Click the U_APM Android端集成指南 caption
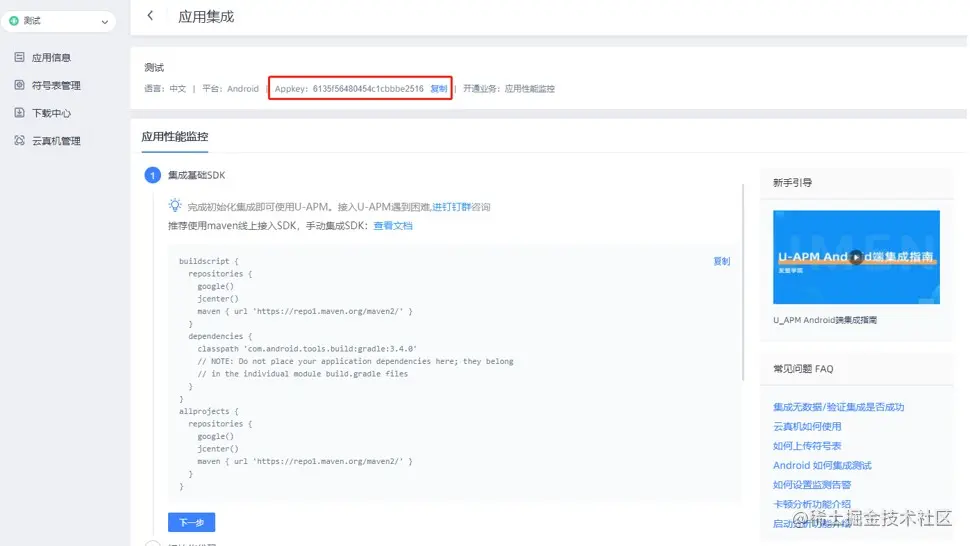This screenshot has width=970, height=546. [825, 320]
